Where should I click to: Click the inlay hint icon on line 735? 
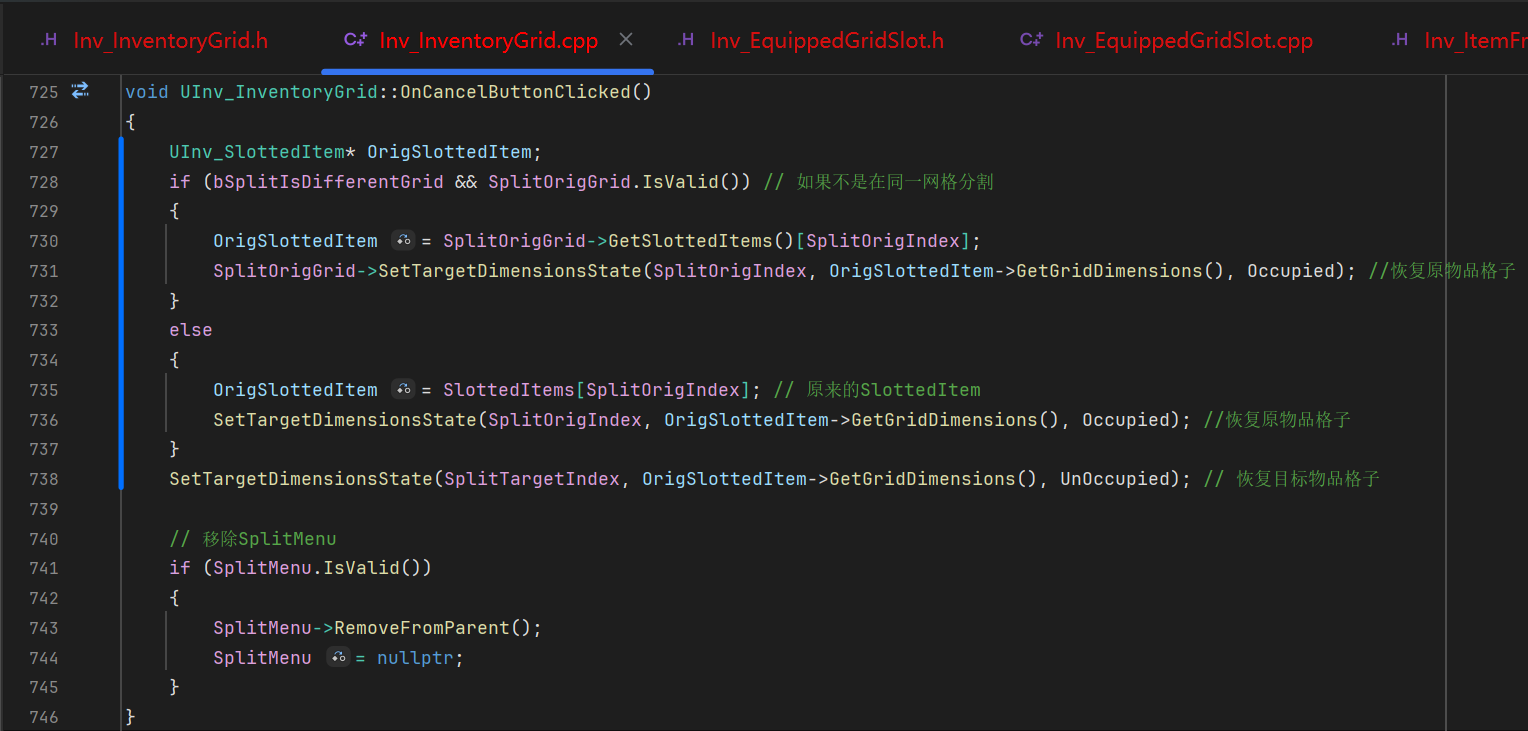pos(403,390)
